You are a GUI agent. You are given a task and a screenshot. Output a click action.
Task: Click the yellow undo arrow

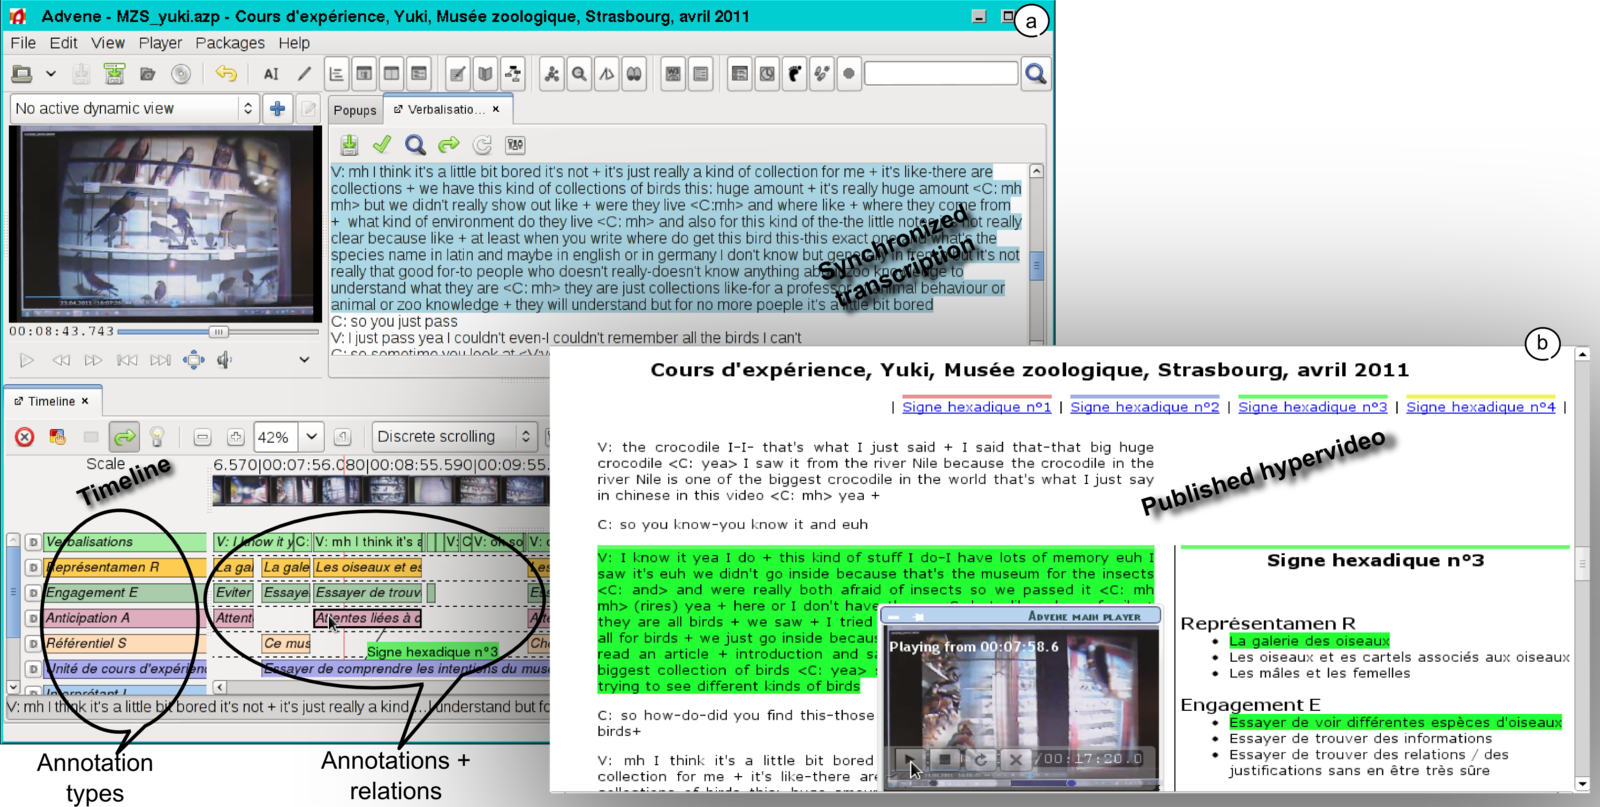226,74
